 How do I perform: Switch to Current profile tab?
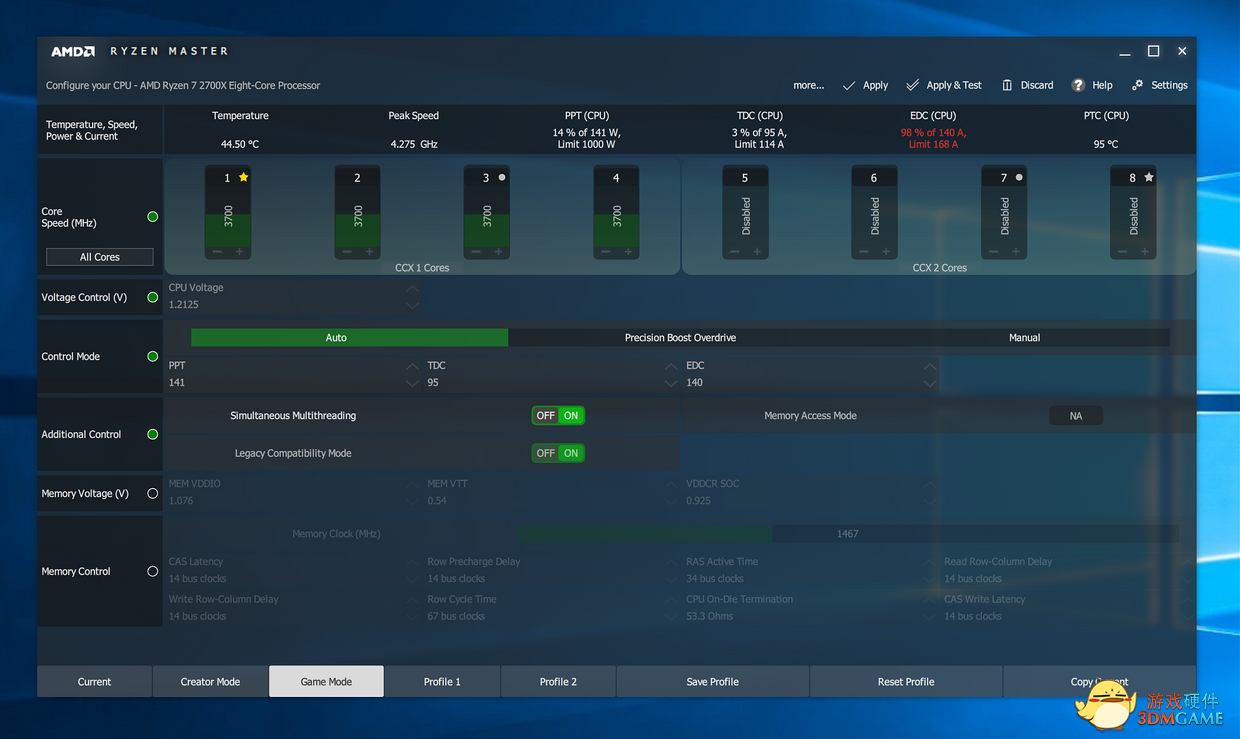tap(95, 681)
